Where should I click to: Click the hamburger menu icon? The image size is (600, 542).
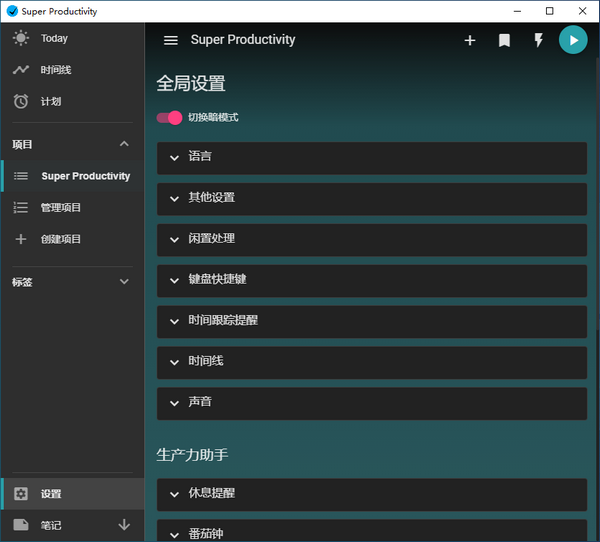[171, 40]
